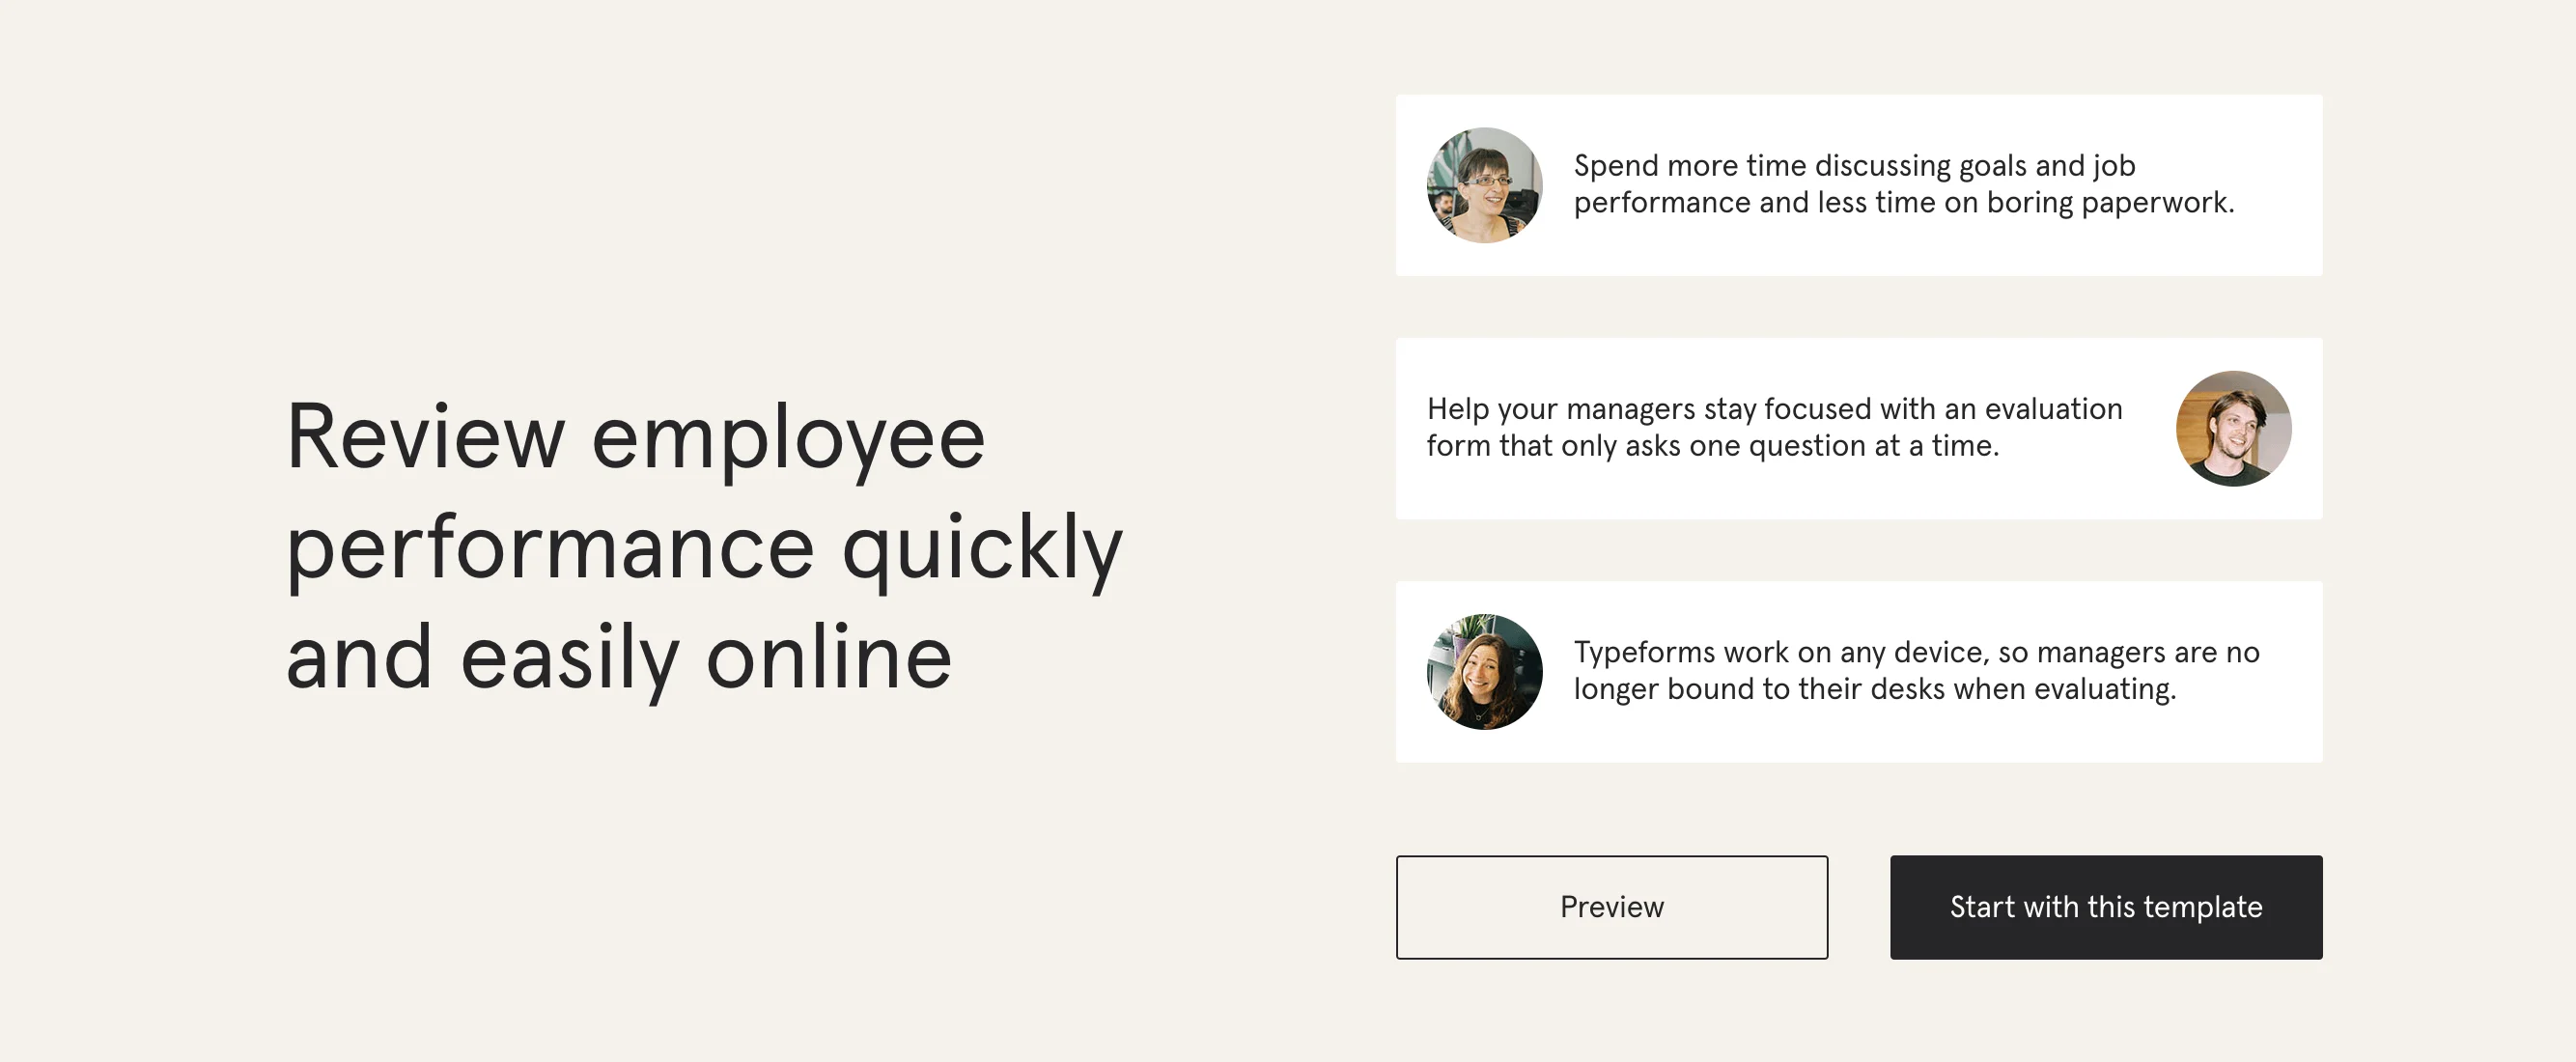Screen dimensions: 2576x1062
Task: Click the Preview button
Action: point(1611,907)
